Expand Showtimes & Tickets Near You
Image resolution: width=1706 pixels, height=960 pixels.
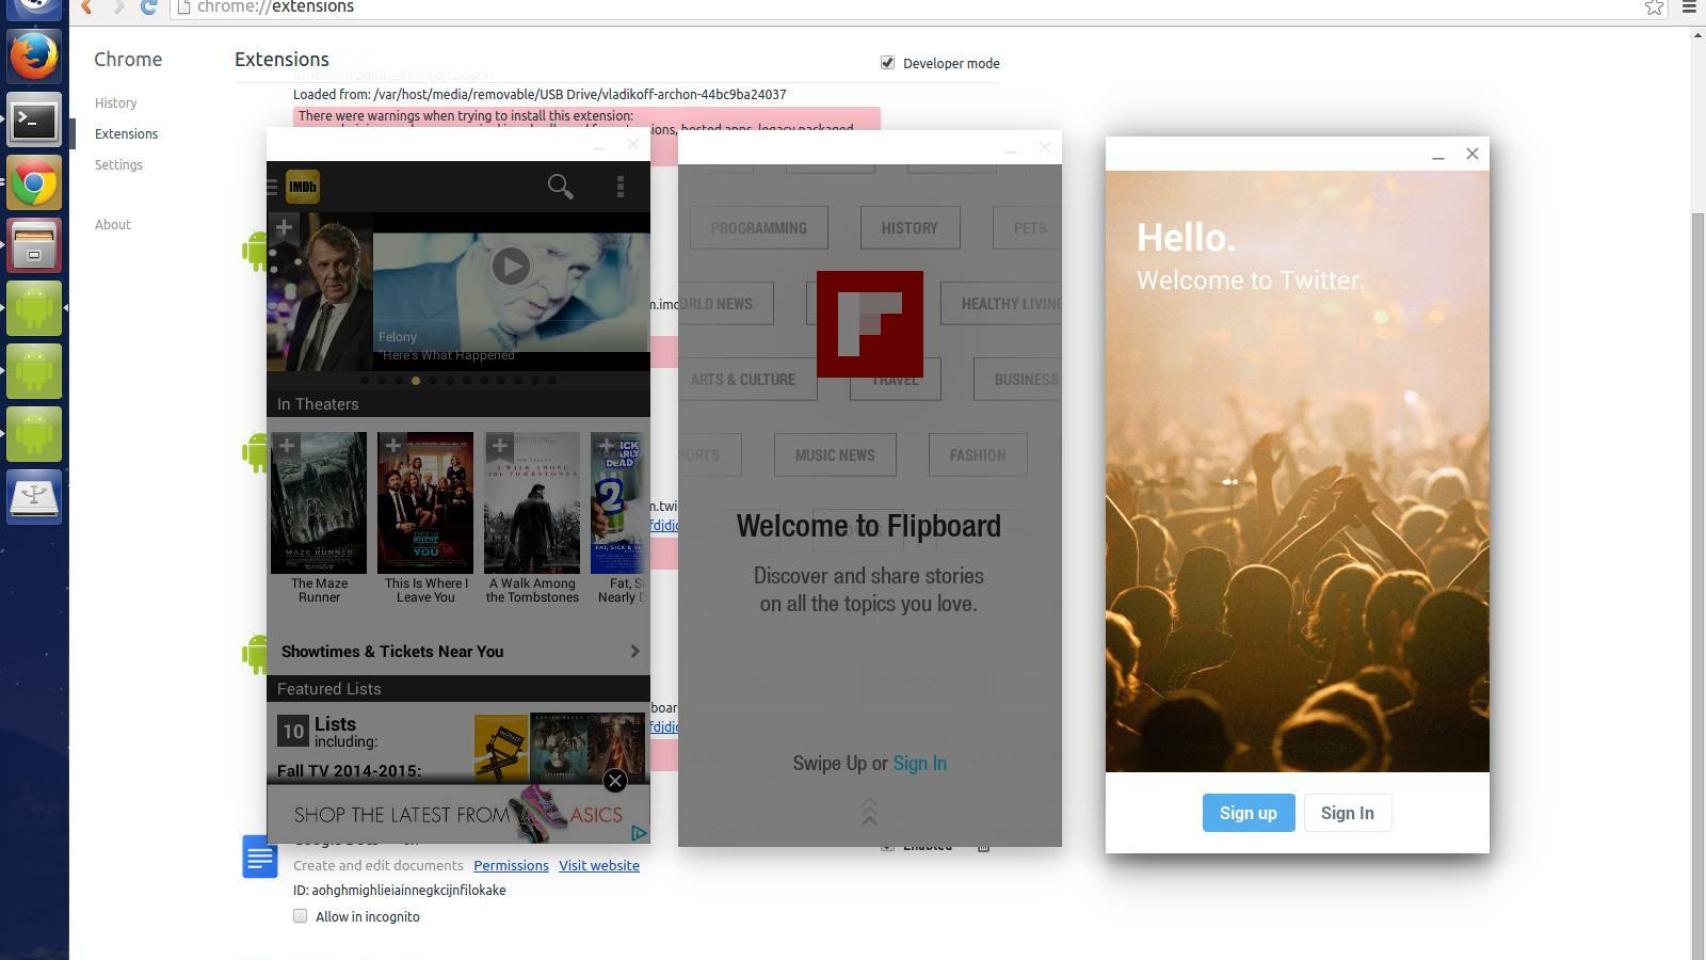[x=458, y=651]
